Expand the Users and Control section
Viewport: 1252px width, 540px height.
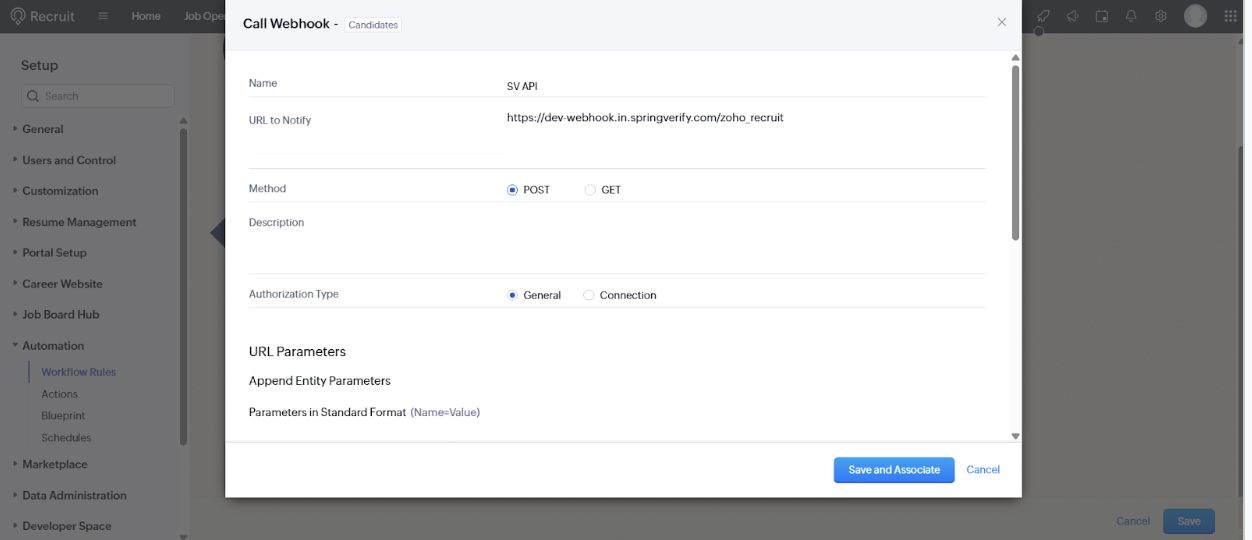(x=69, y=160)
